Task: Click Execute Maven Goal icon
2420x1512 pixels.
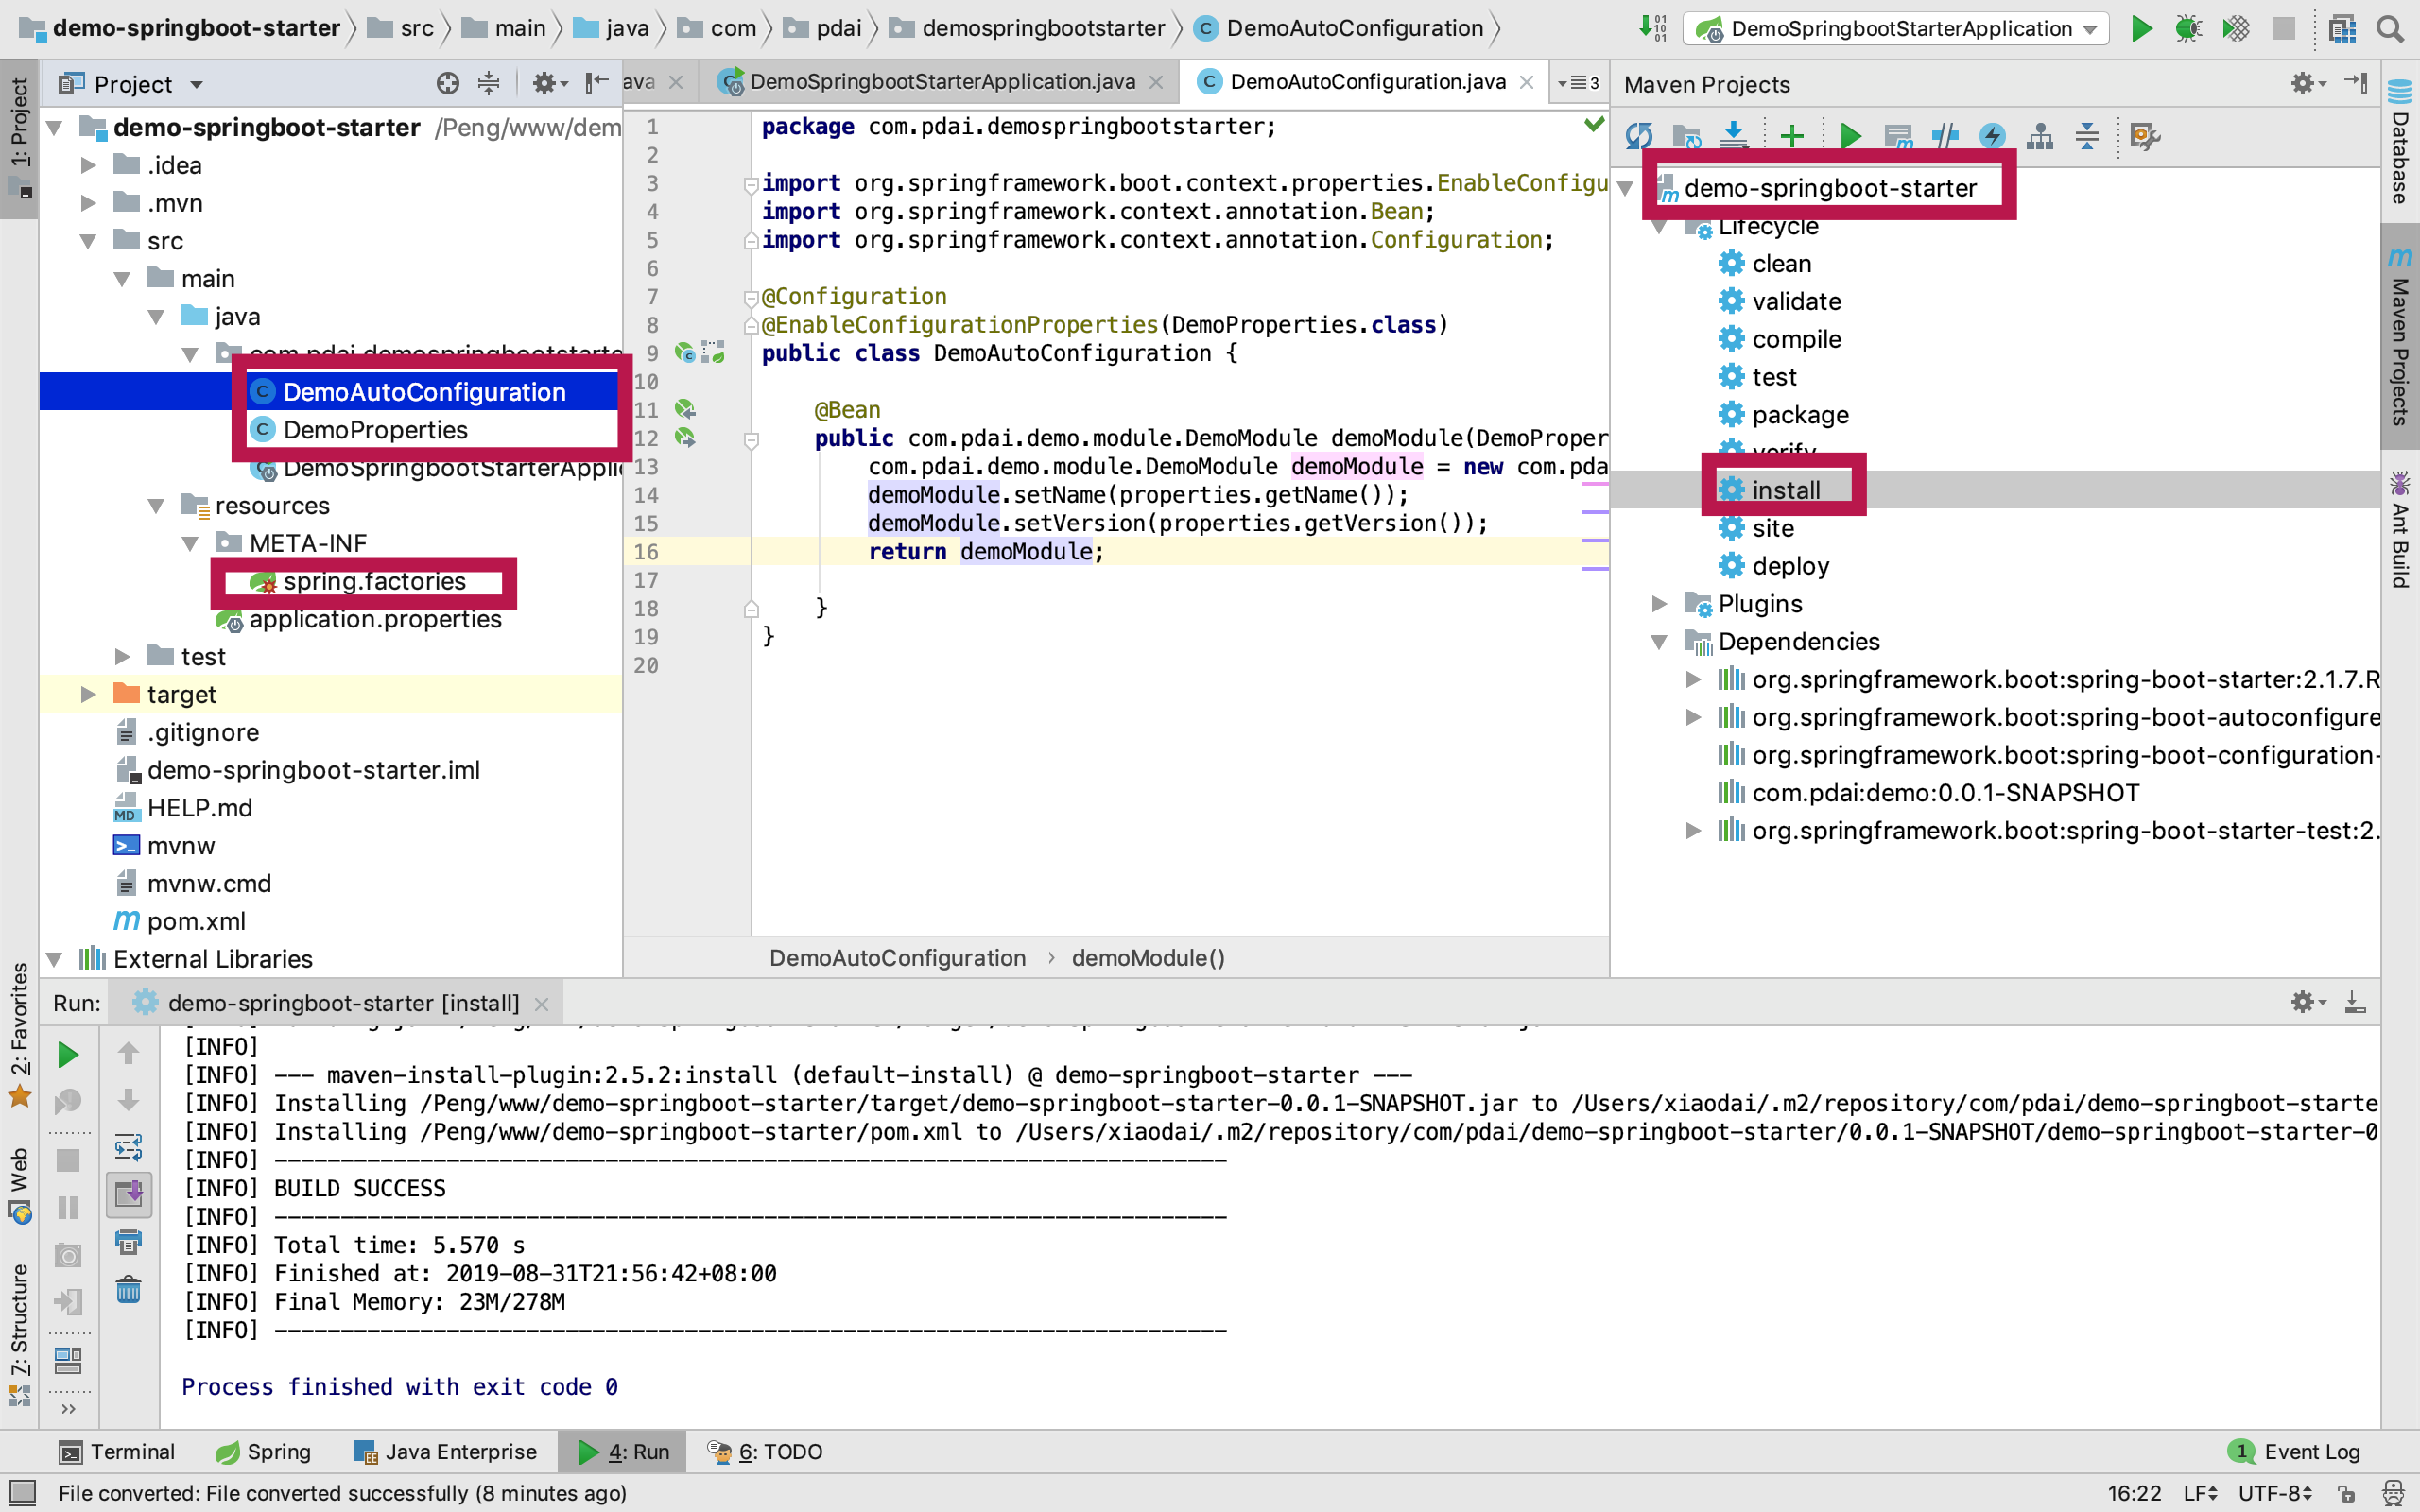Action: point(1897,135)
